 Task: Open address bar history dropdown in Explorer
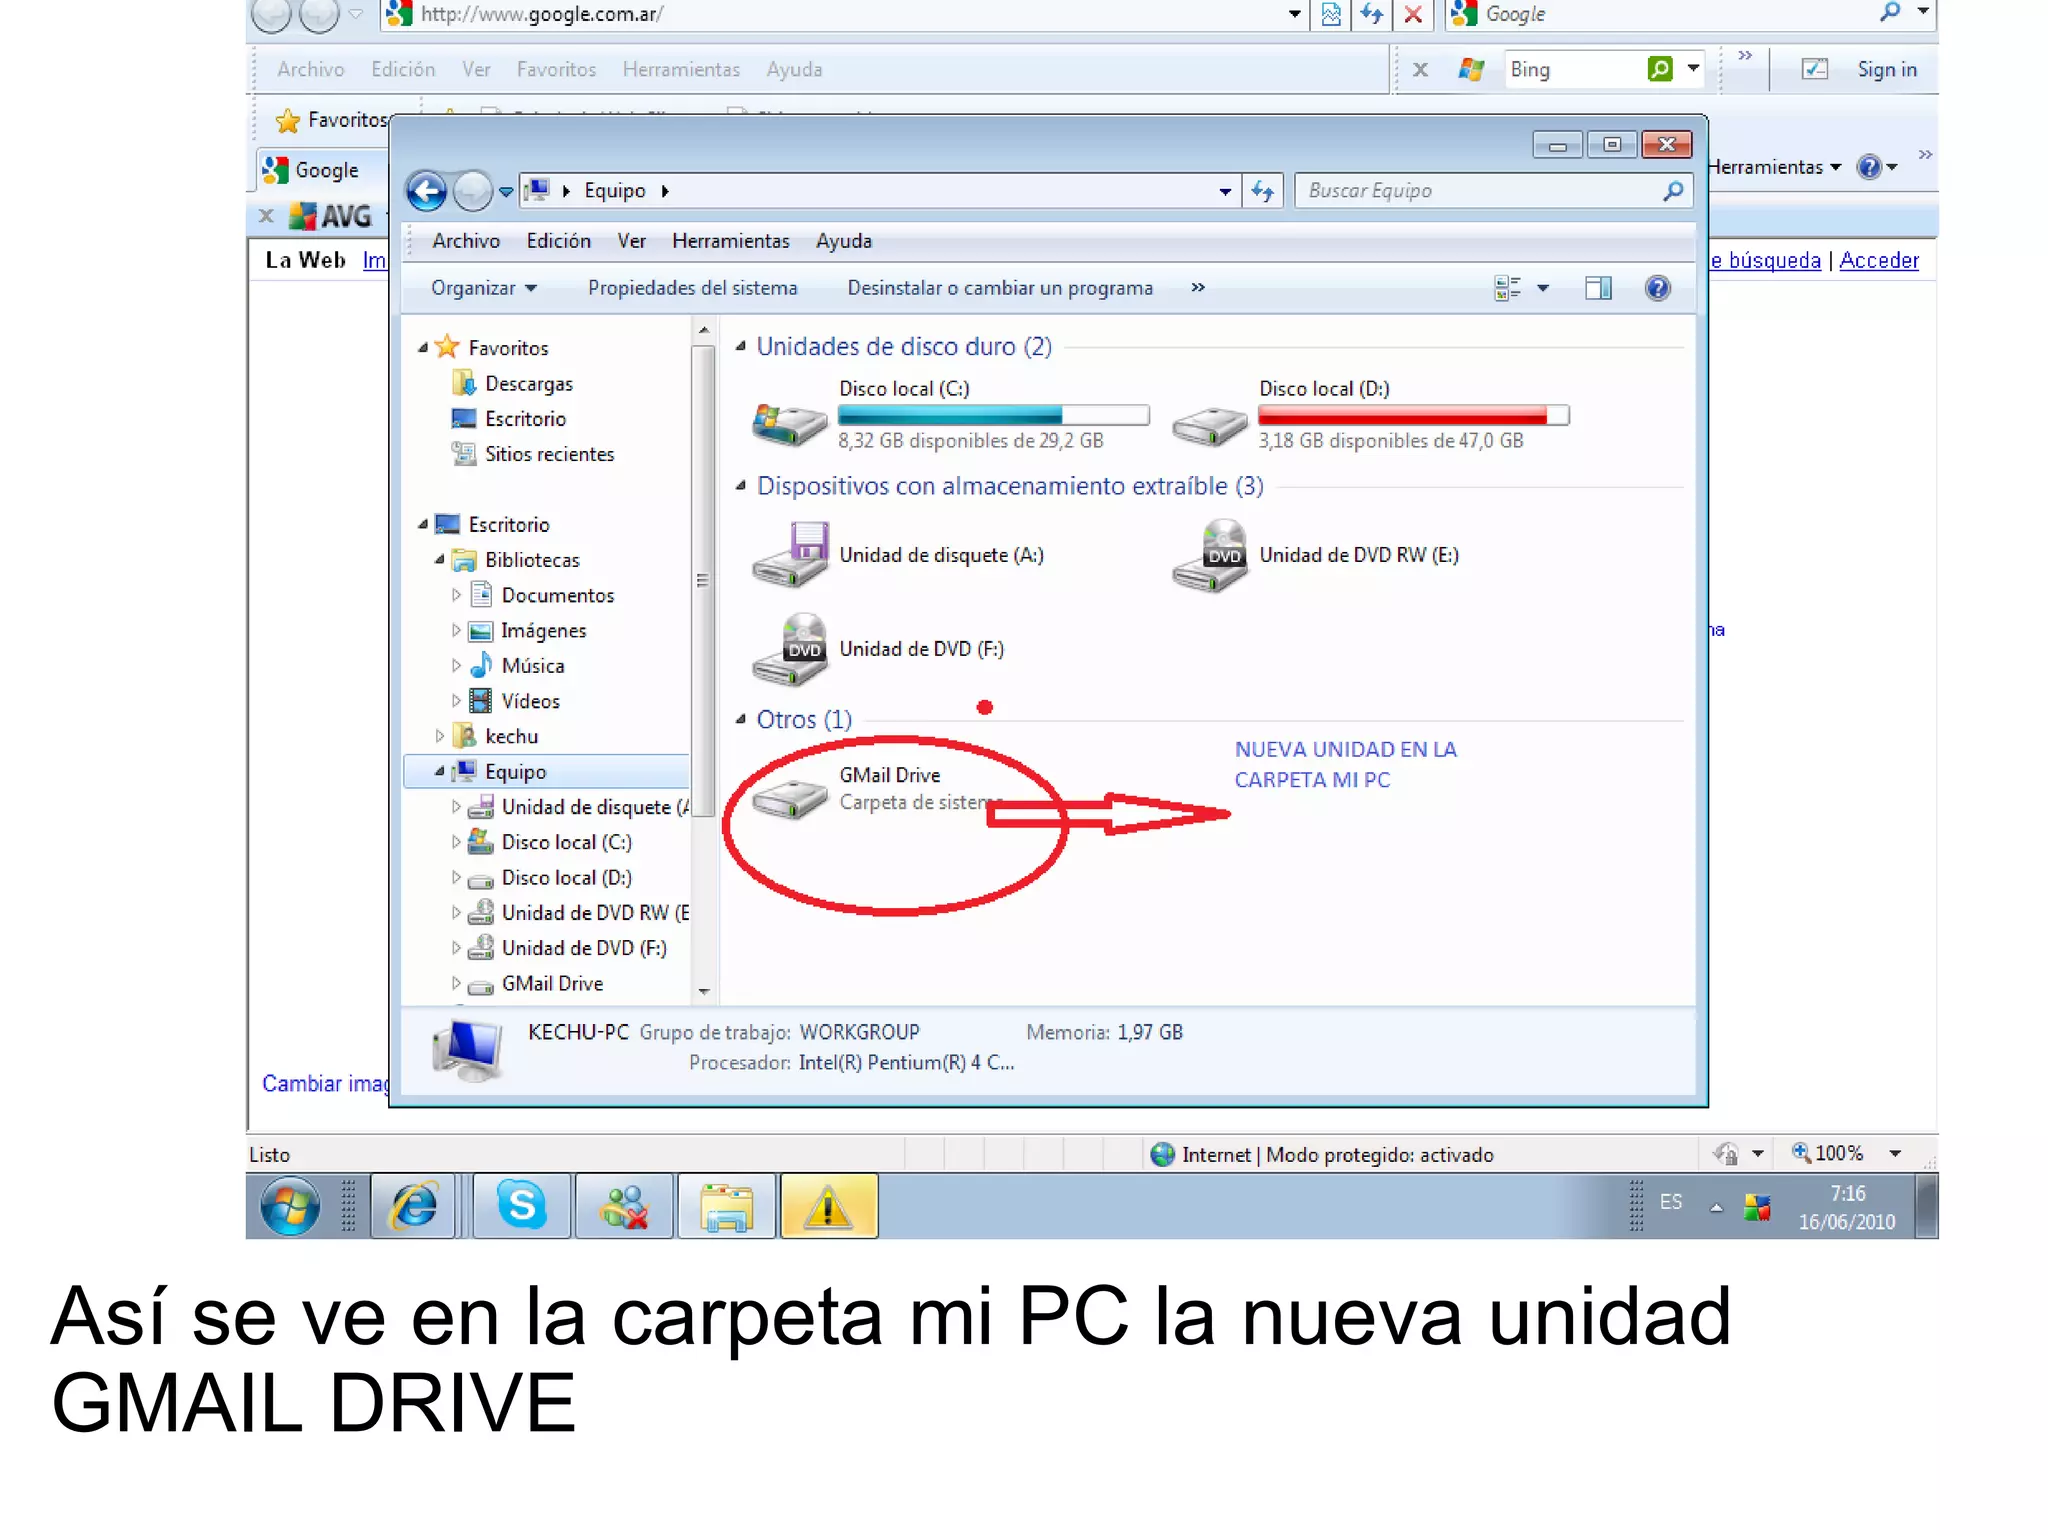(x=1225, y=191)
